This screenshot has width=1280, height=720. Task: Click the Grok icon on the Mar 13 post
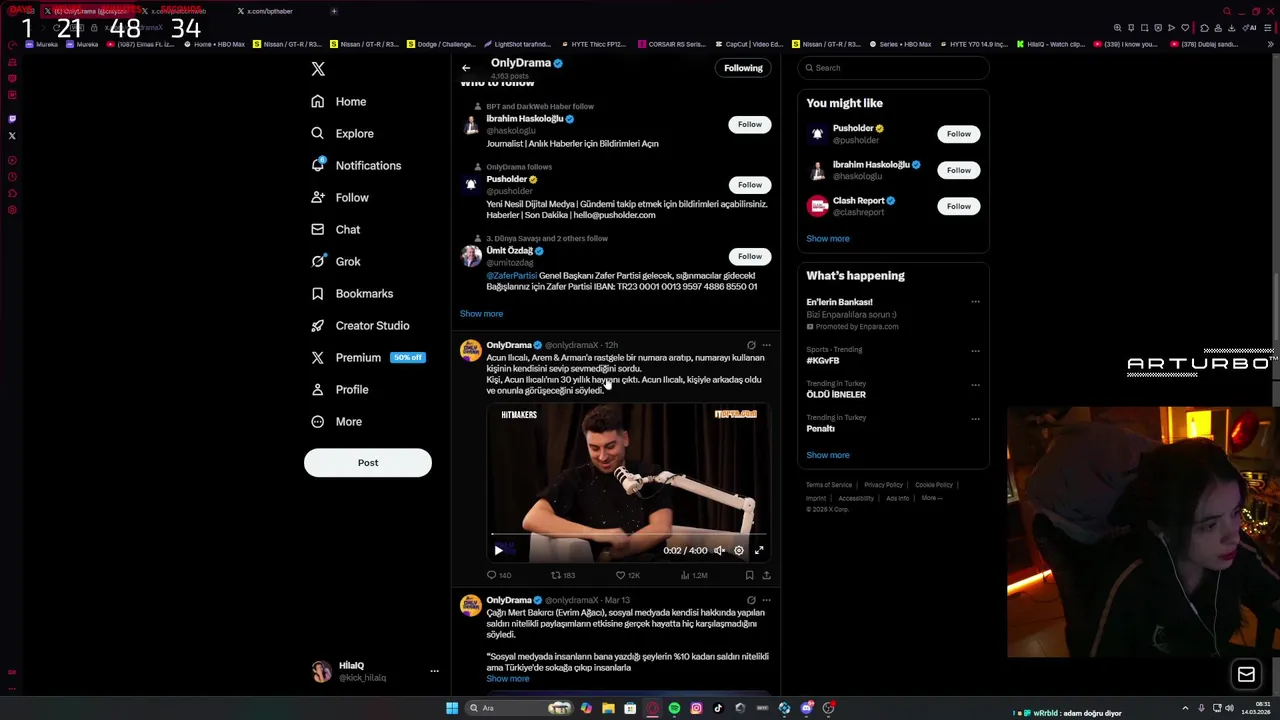click(x=751, y=600)
